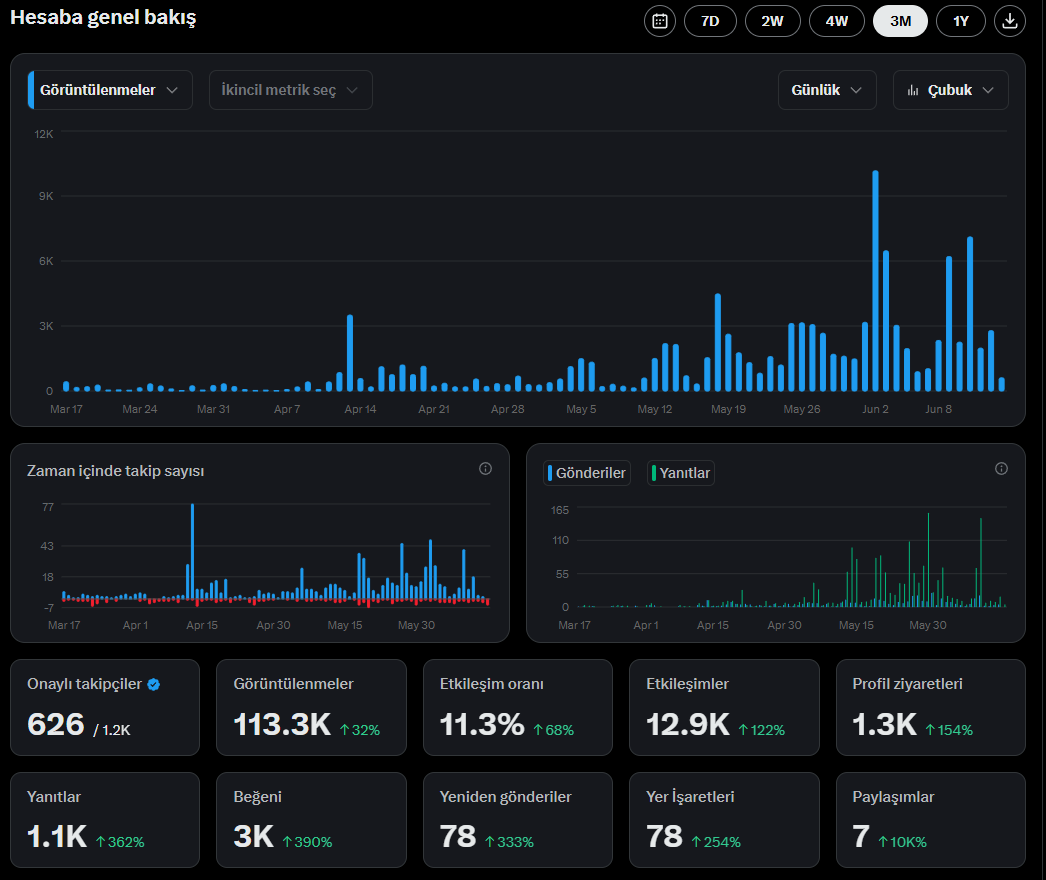Open the İkincil metrik seç dropdown
The image size is (1046, 880).
pos(290,90)
